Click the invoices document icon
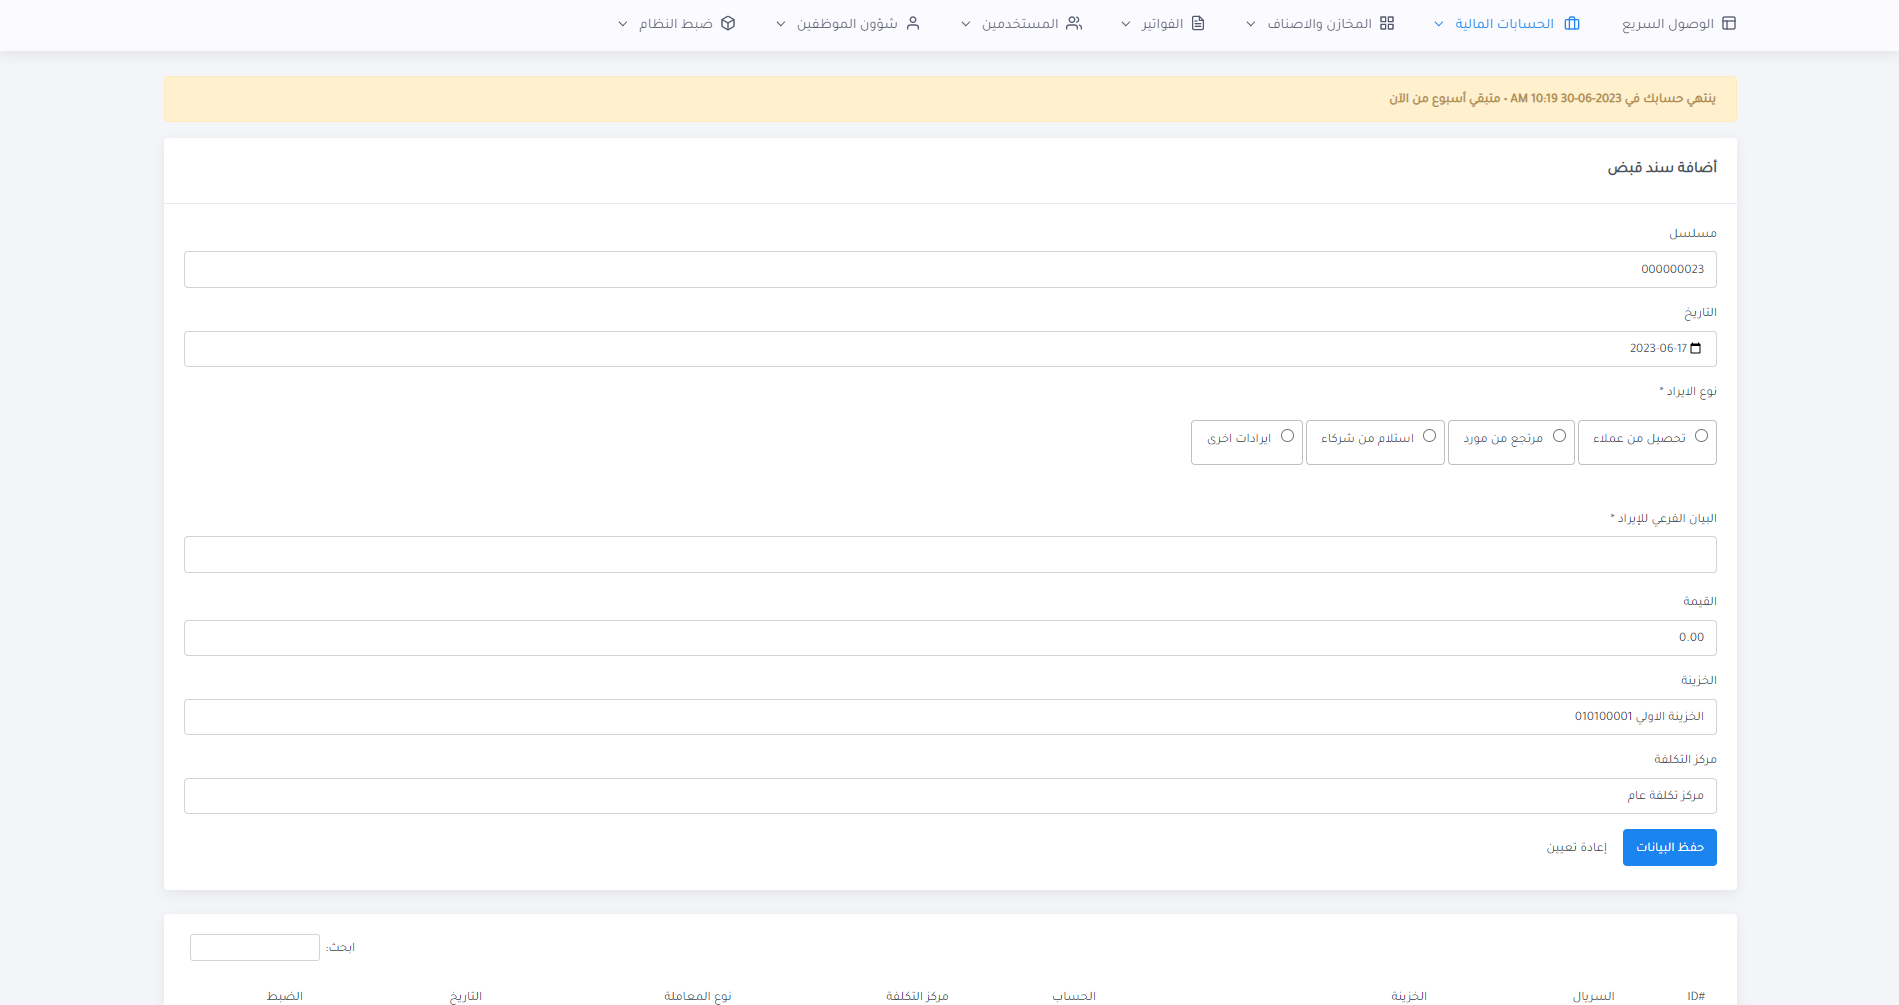This screenshot has width=1899, height=1005. point(1198,23)
